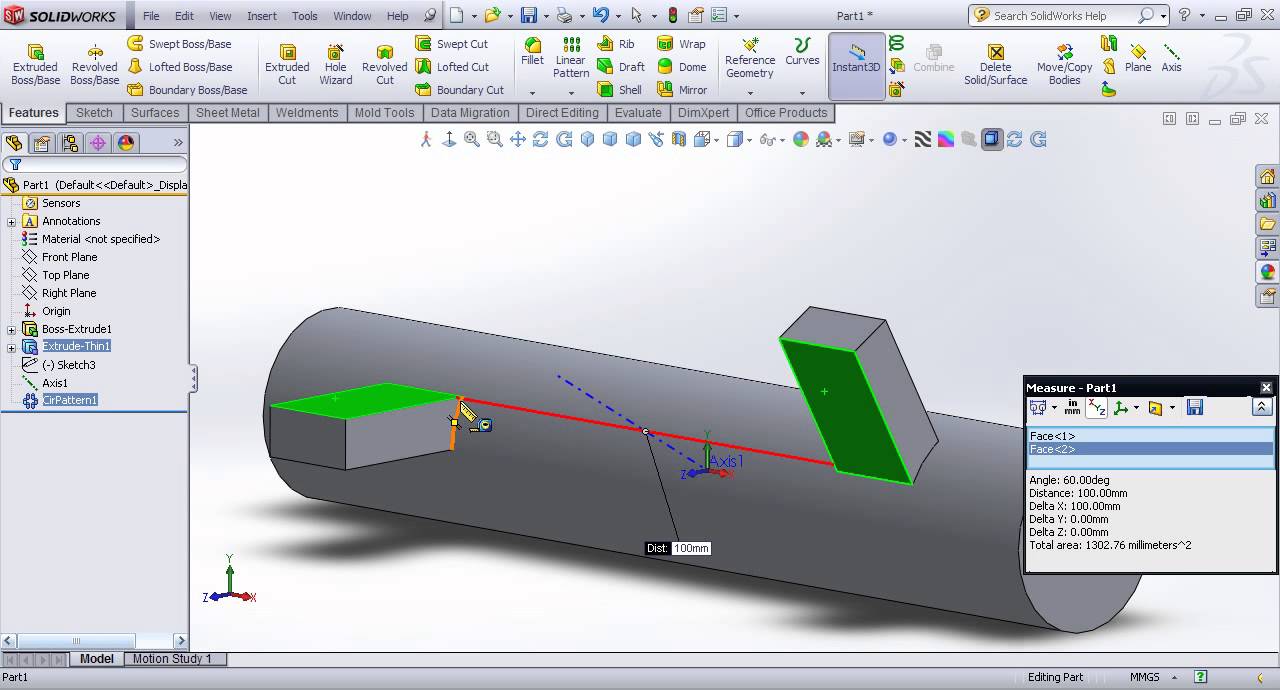Expand the Extrude-Thin1 feature node

12,347
